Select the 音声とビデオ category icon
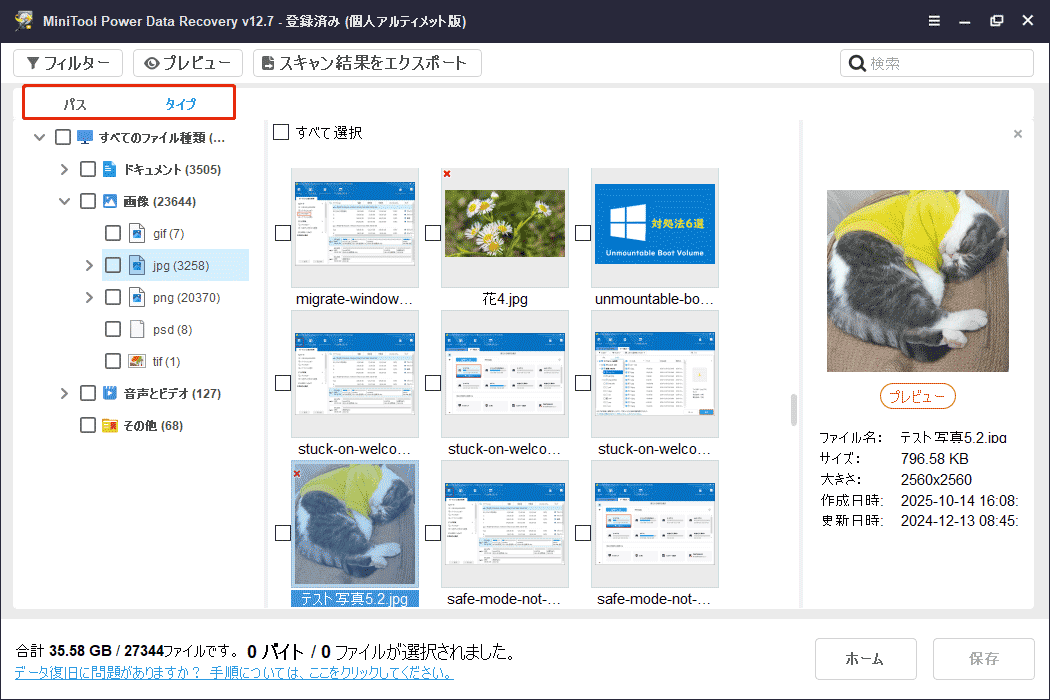The height and width of the screenshot is (700, 1050). tap(110, 392)
